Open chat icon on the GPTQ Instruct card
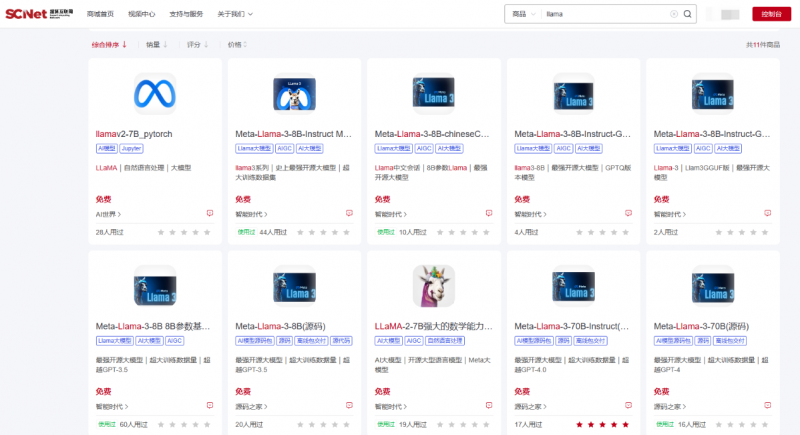The width and height of the screenshot is (800, 435). pos(628,213)
